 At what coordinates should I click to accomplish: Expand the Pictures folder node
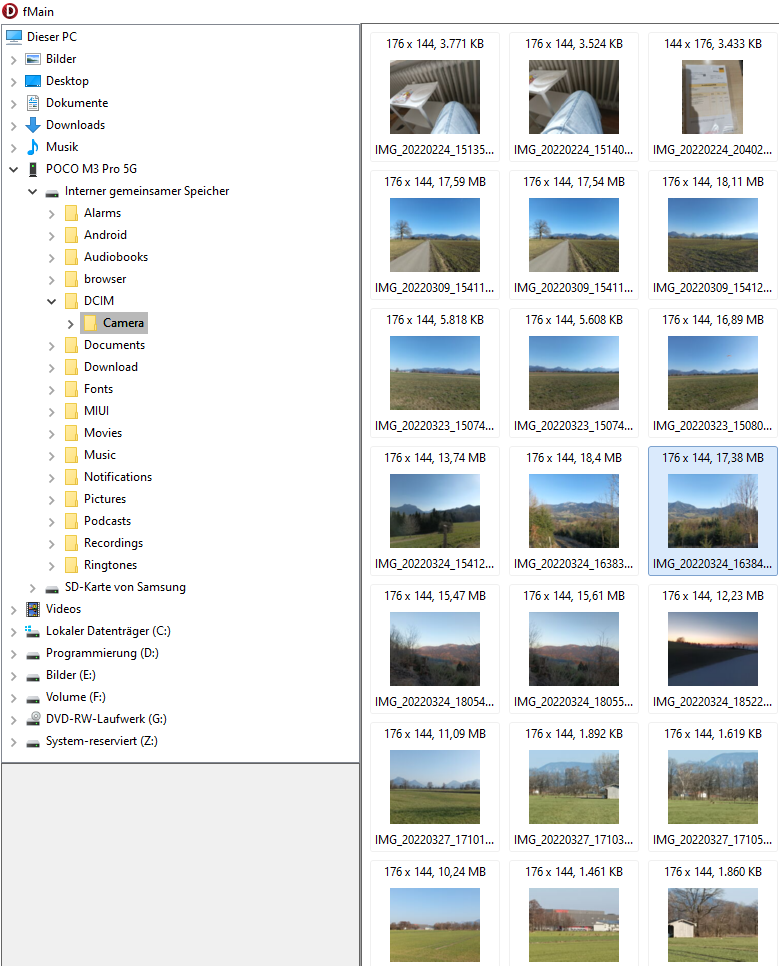52,500
